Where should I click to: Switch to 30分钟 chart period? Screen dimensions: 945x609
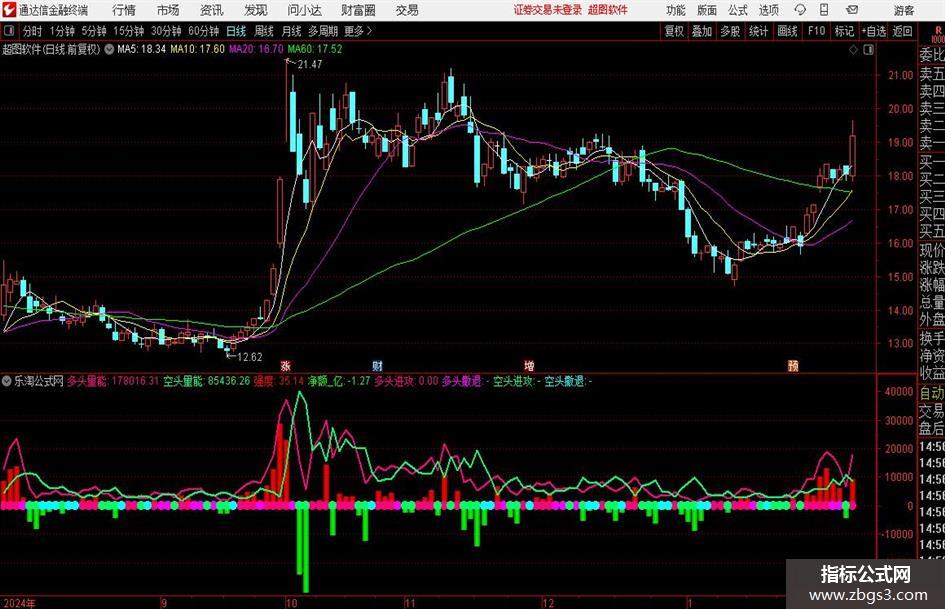pyautogui.click(x=166, y=31)
